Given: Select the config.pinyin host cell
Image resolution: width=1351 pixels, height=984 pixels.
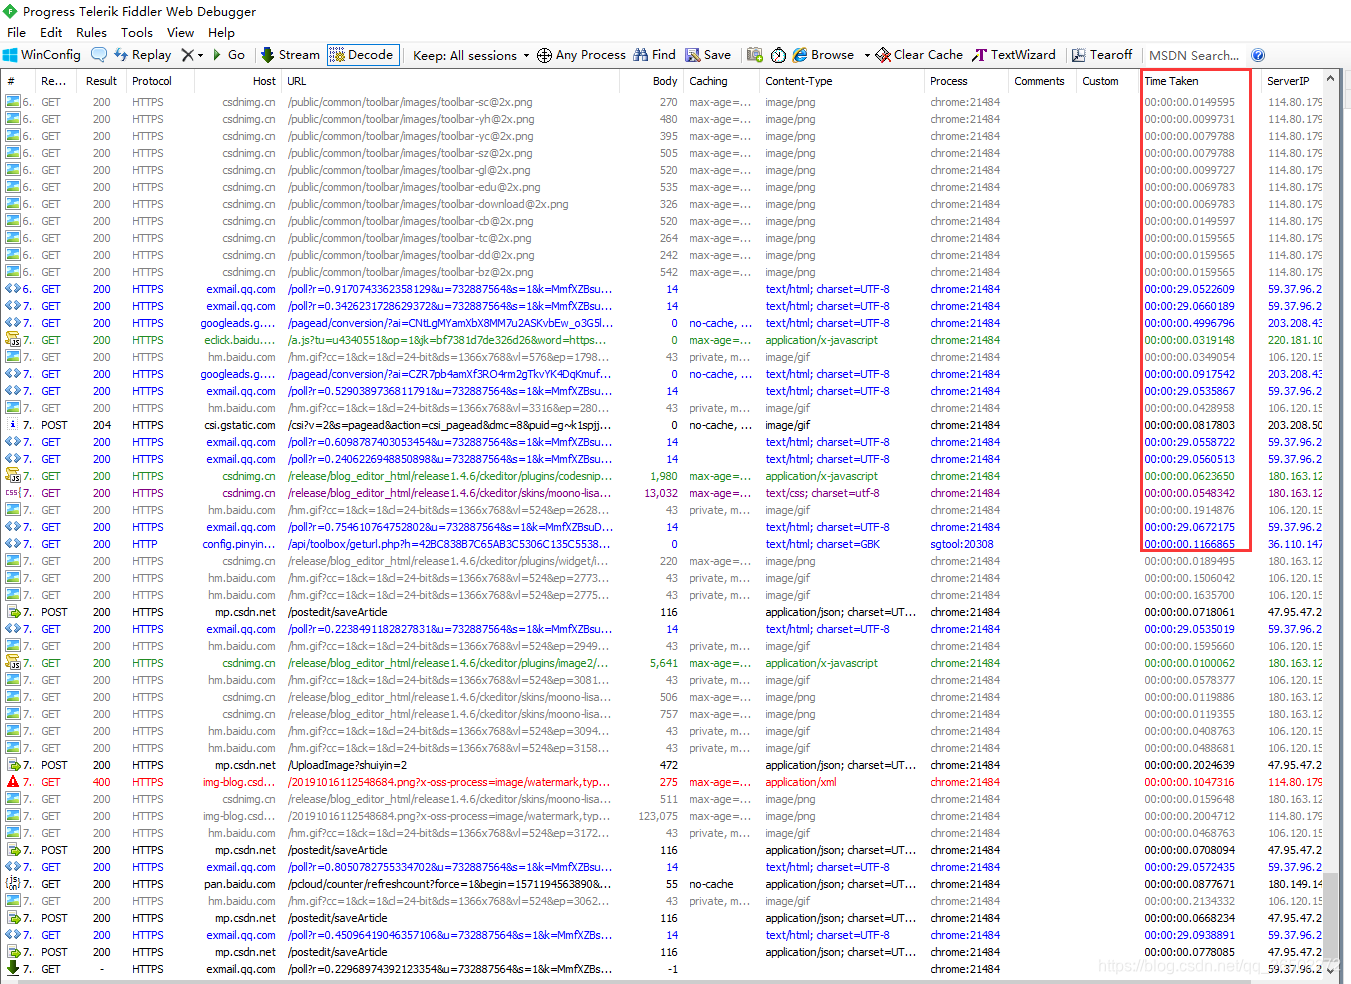Looking at the screenshot, I should 239,544.
